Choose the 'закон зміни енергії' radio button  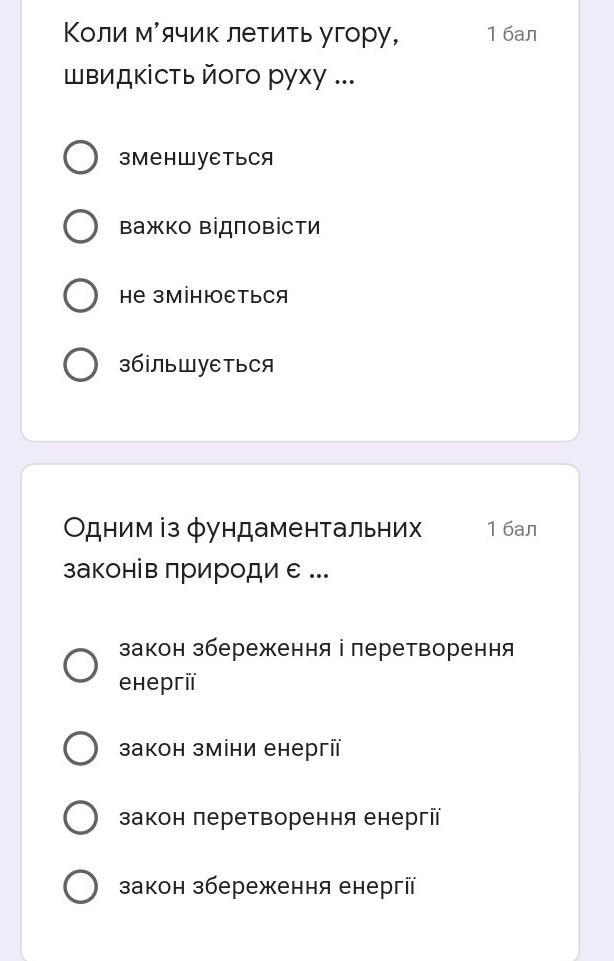80,748
